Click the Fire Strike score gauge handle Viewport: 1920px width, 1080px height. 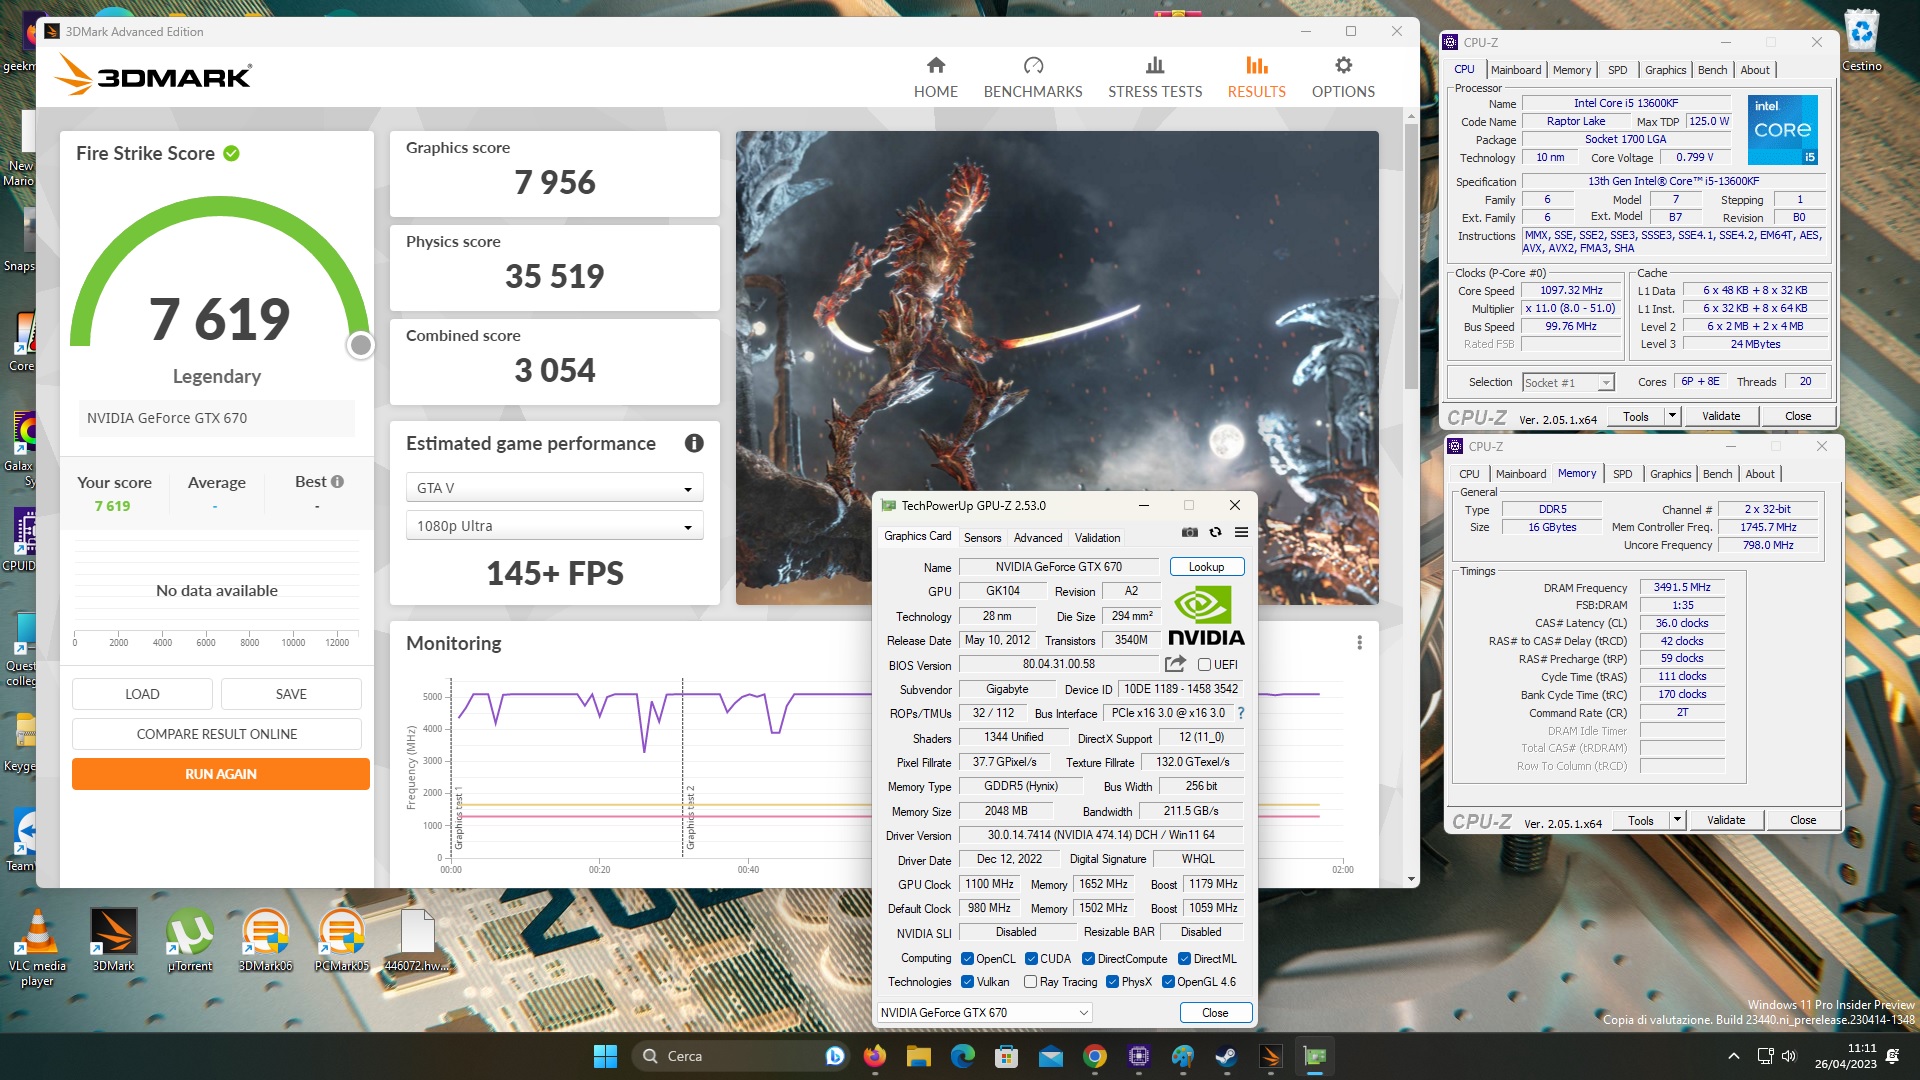point(360,345)
